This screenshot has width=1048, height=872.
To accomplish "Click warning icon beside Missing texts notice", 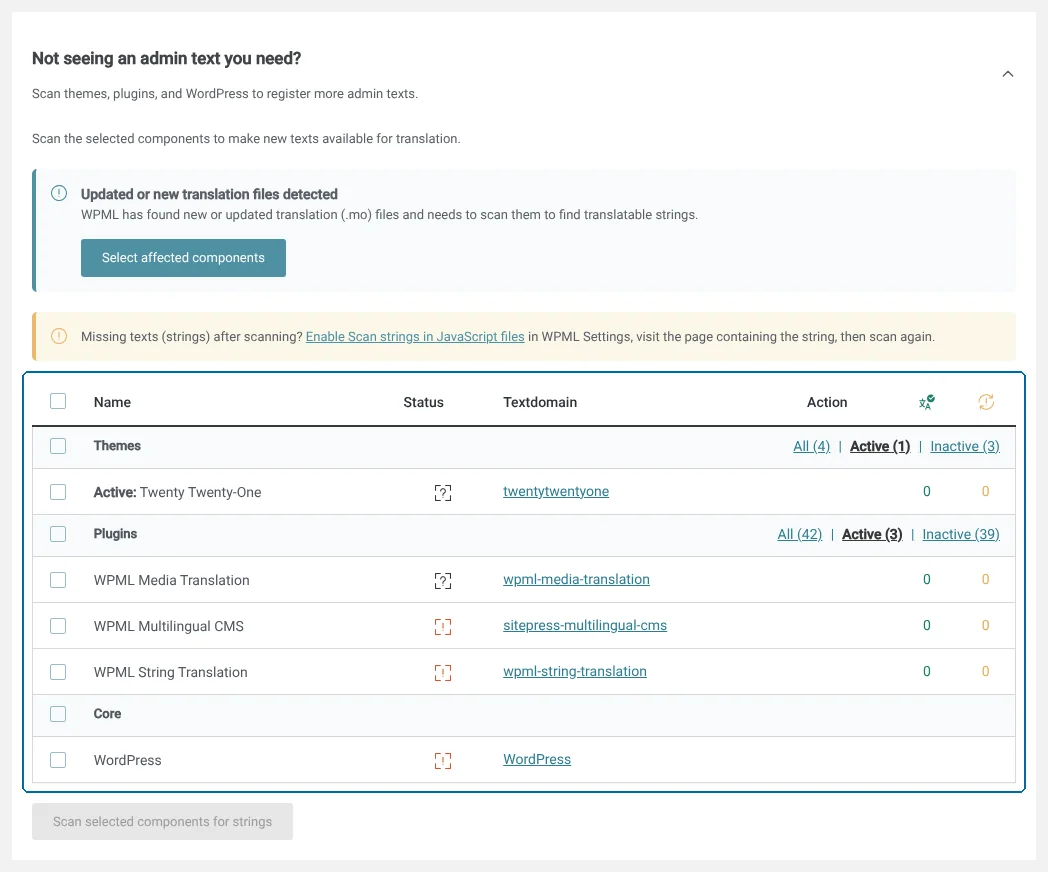I will pos(59,336).
